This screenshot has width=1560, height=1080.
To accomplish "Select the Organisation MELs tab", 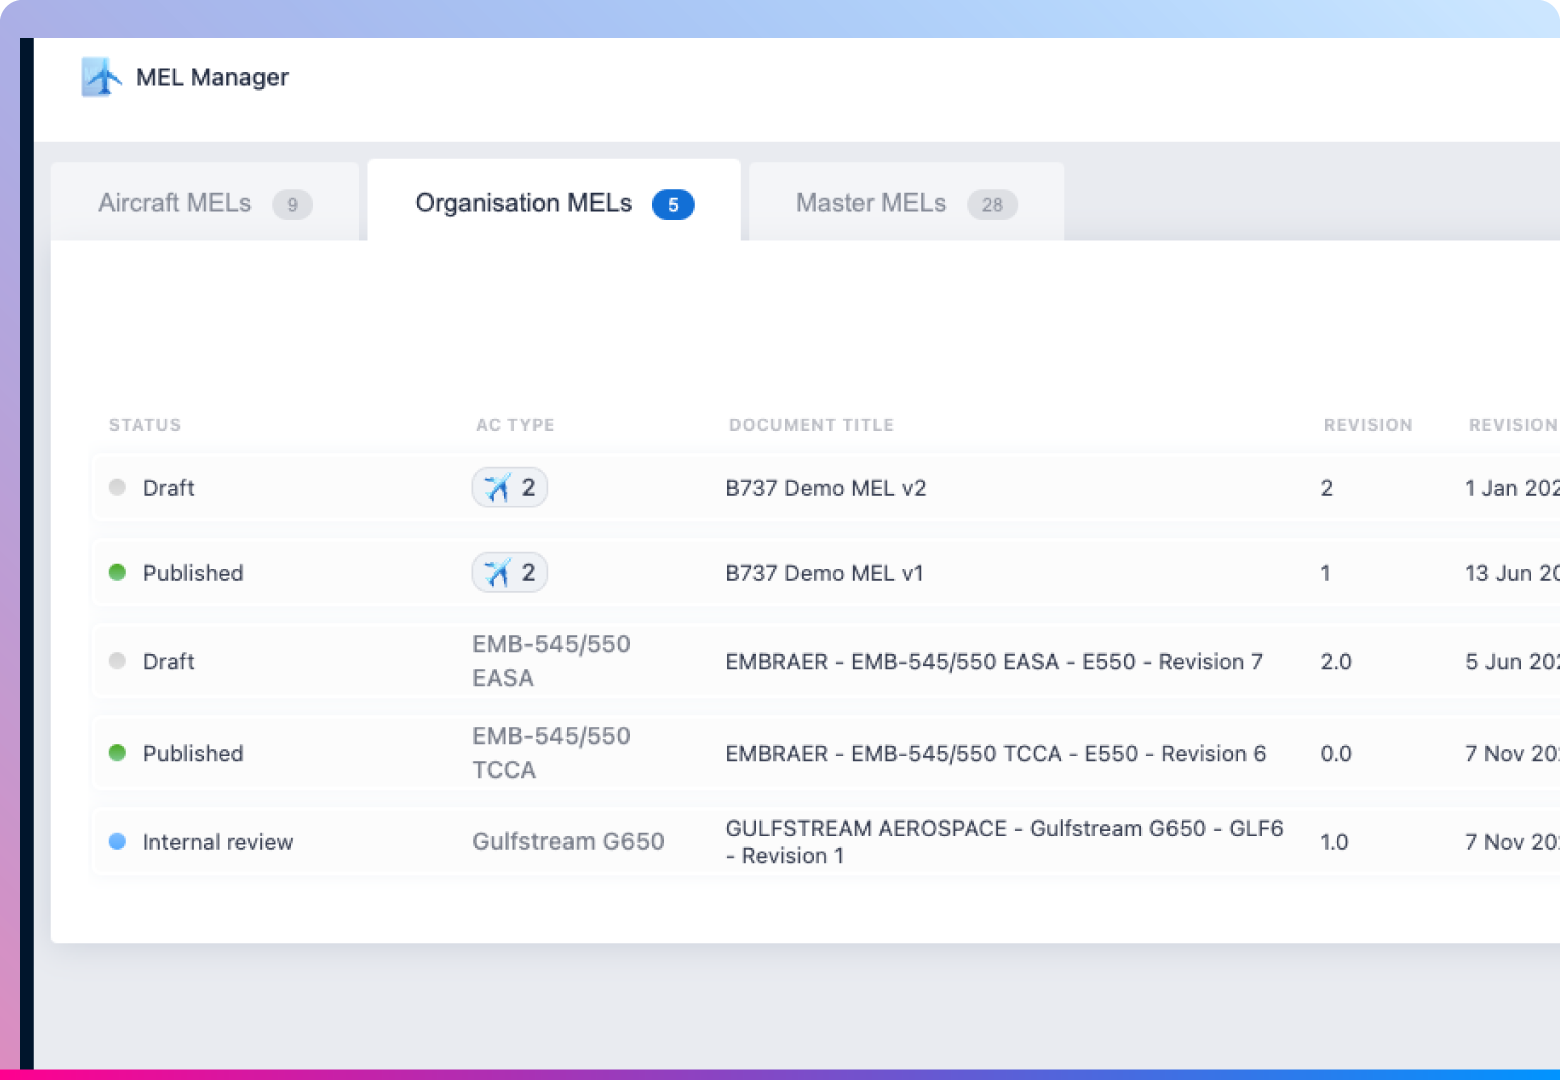I will 524,203.
